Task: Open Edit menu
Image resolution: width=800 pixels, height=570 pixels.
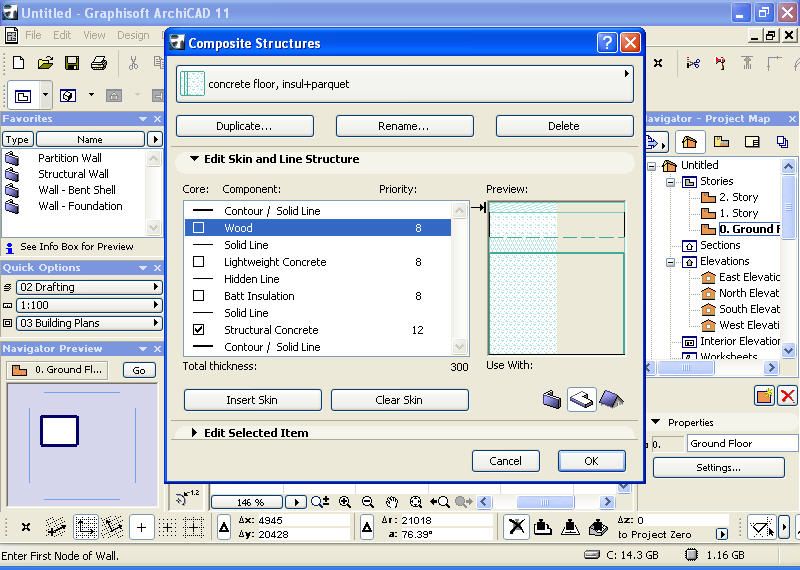Action: click(62, 35)
